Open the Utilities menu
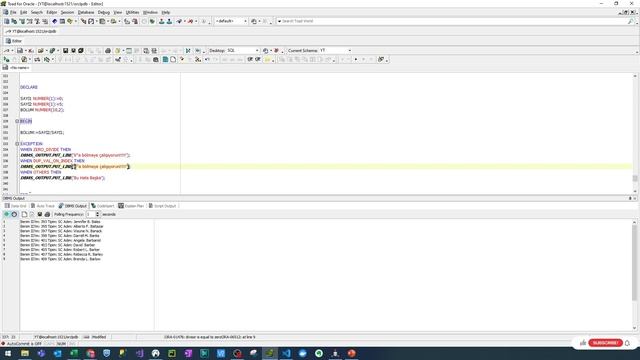 click(x=132, y=13)
